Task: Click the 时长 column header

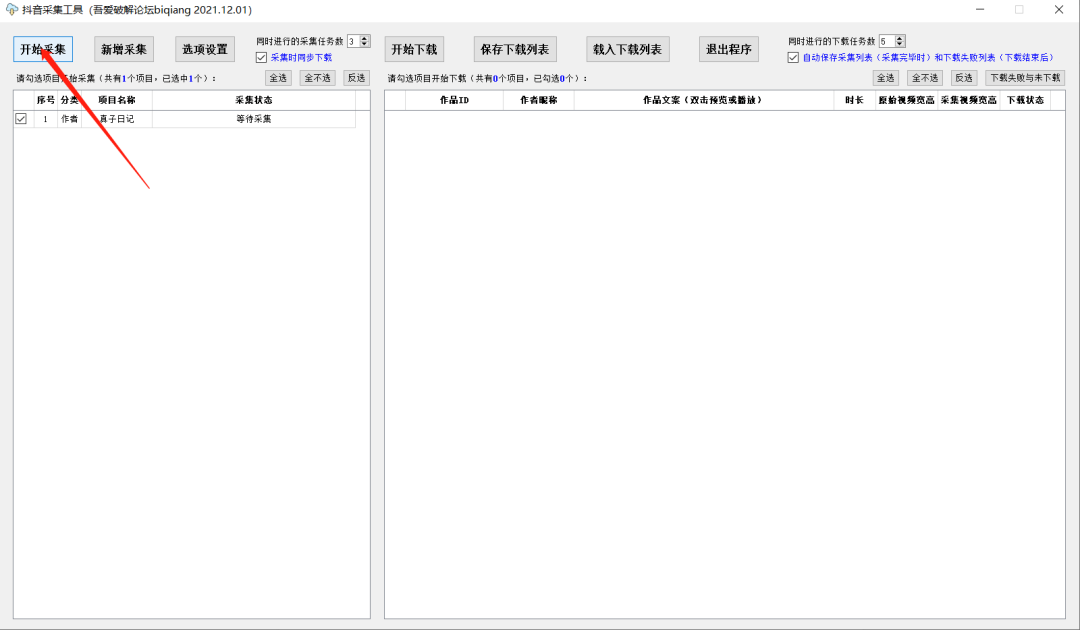Action: (854, 100)
